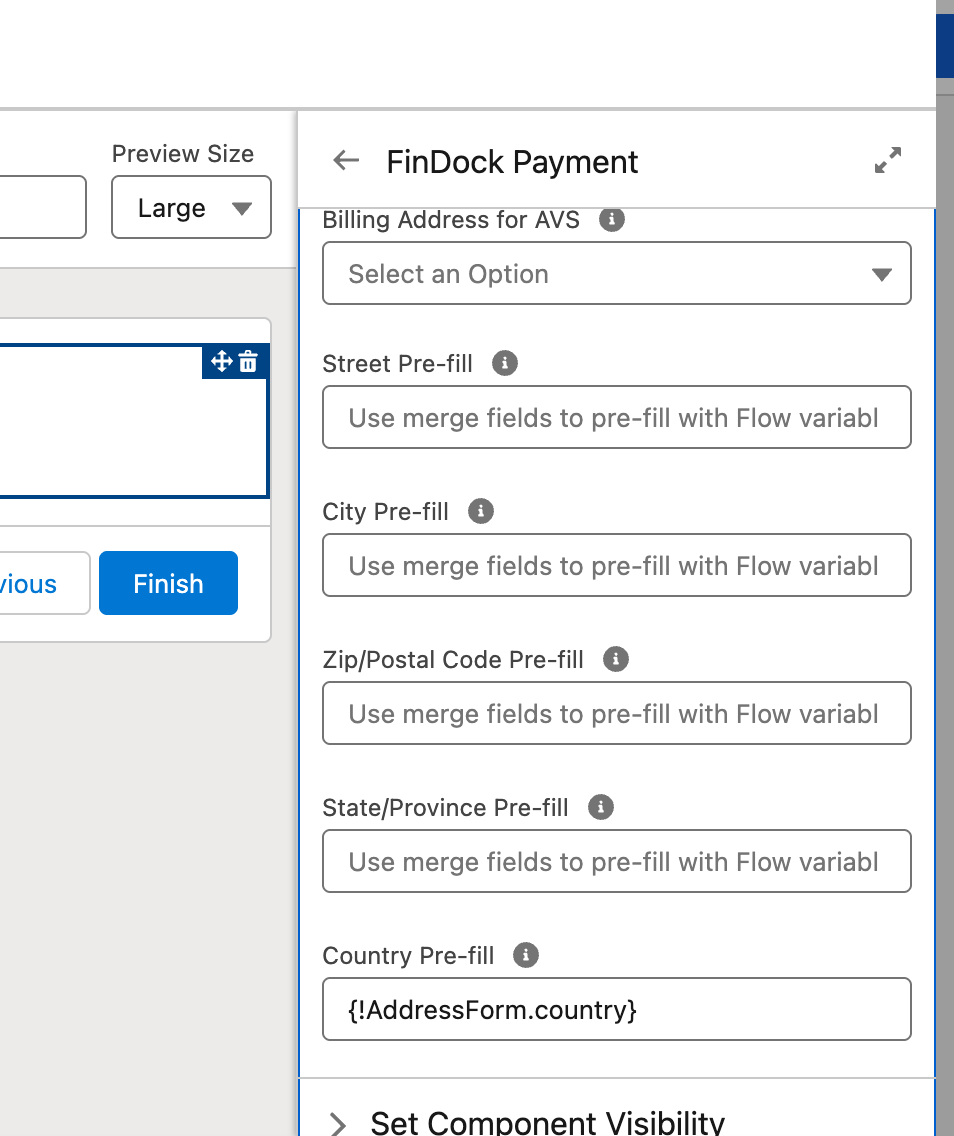Click the State/Province Pre-fill info icon
The width and height of the screenshot is (954, 1136).
coord(600,807)
